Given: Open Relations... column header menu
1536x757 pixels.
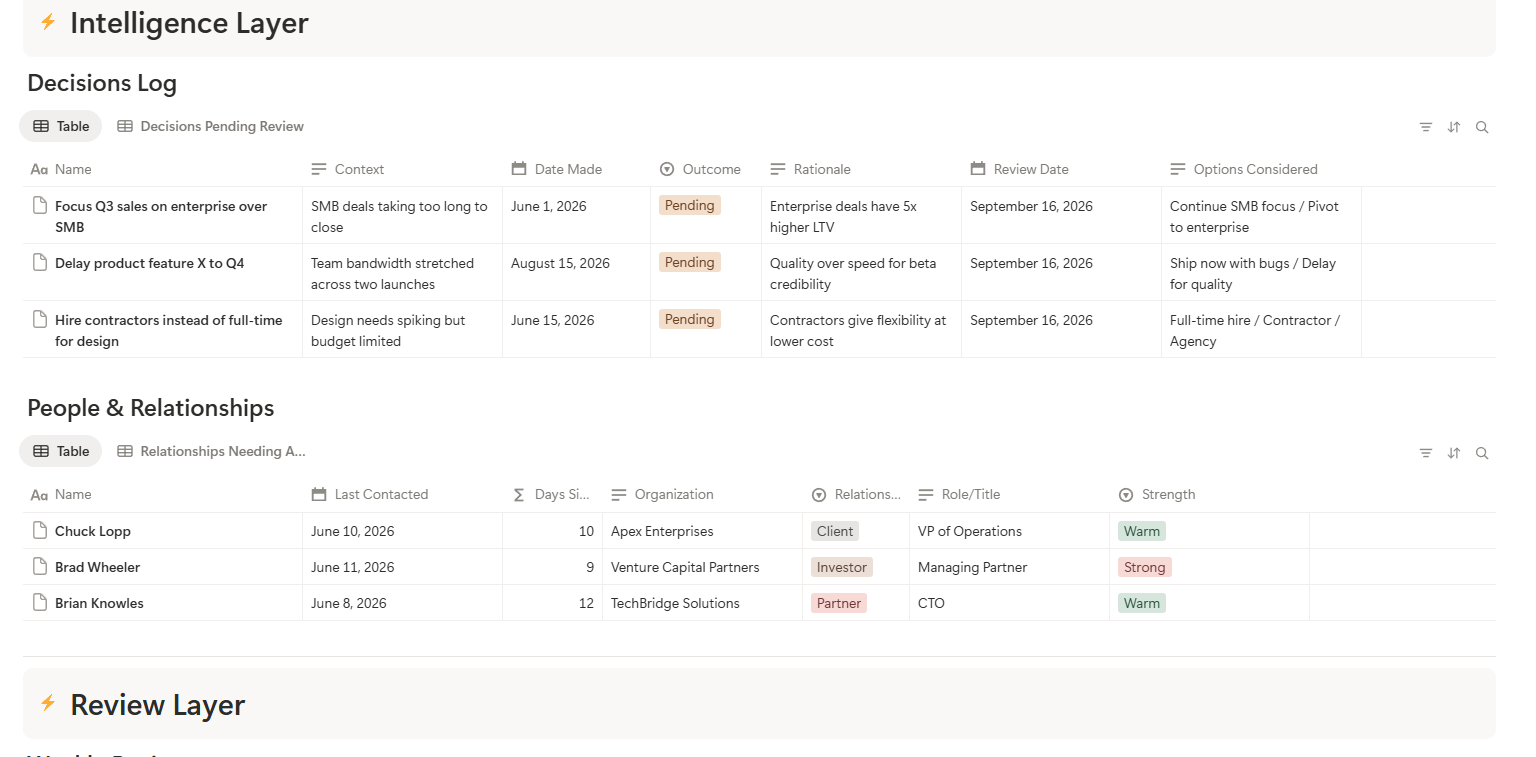Looking at the screenshot, I should point(856,494).
